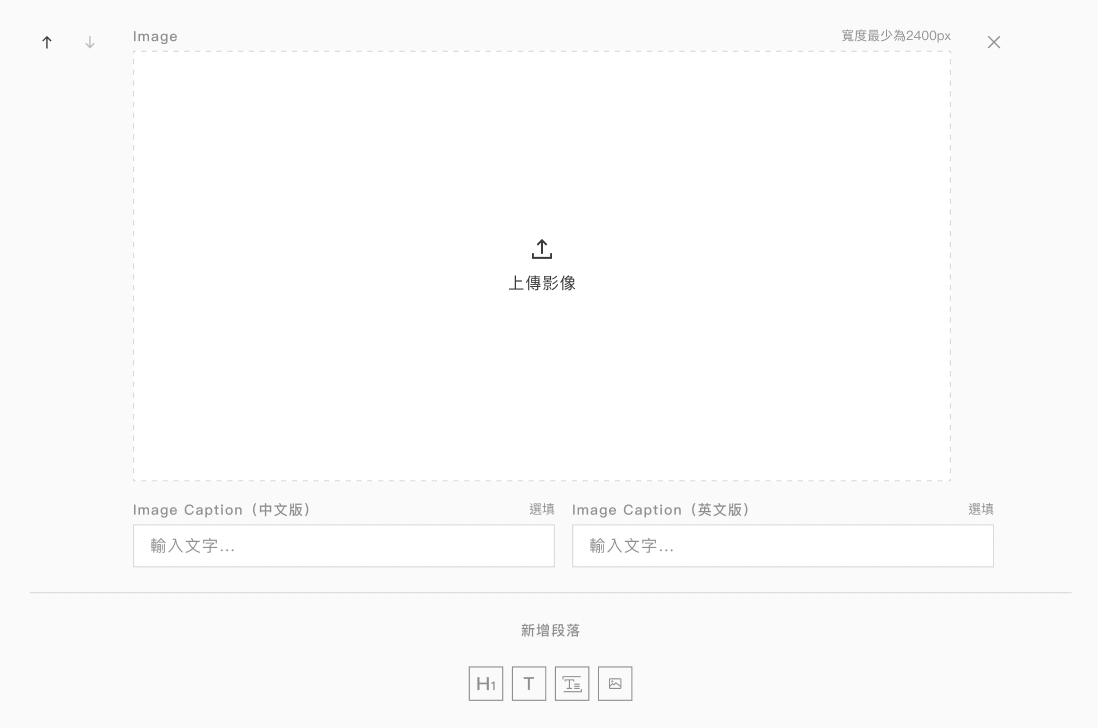The image size is (1098, 728).
Task: Move the Image block down
Action: point(89,42)
